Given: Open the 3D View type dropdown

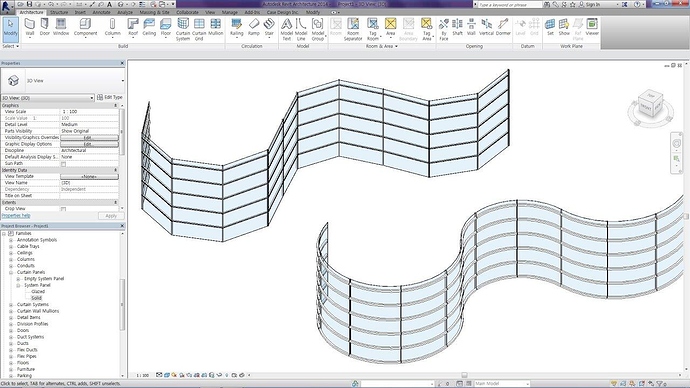Looking at the screenshot, I should tap(48, 98).
